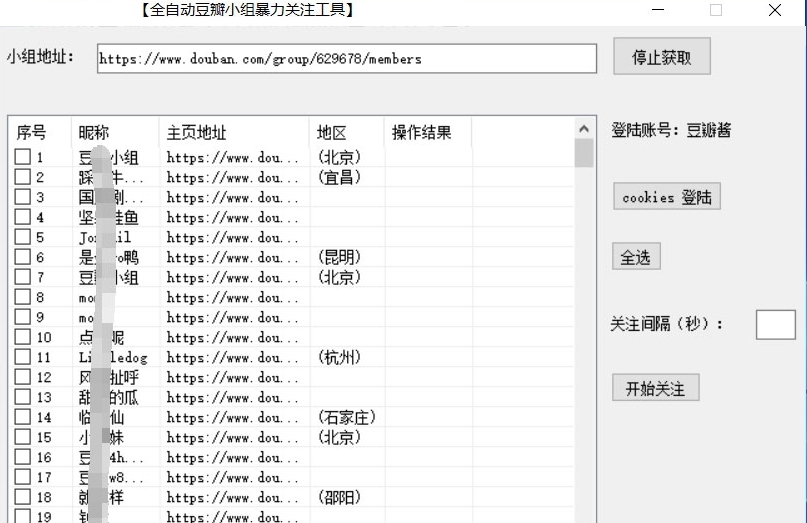Click the (石家庄) region cell
The height and width of the screenshot is (523, 807).
(x=347, y=417)
